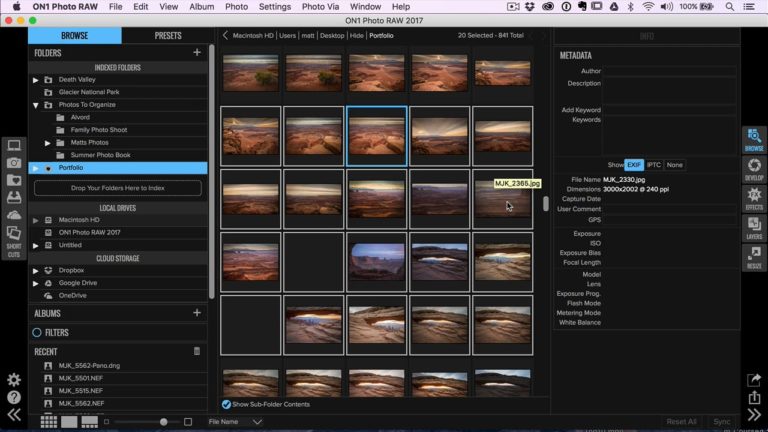The width and height of the screenshot is (768, 432).
Task: Click the large thumbnail size icon
Action: tap(188, 422)
